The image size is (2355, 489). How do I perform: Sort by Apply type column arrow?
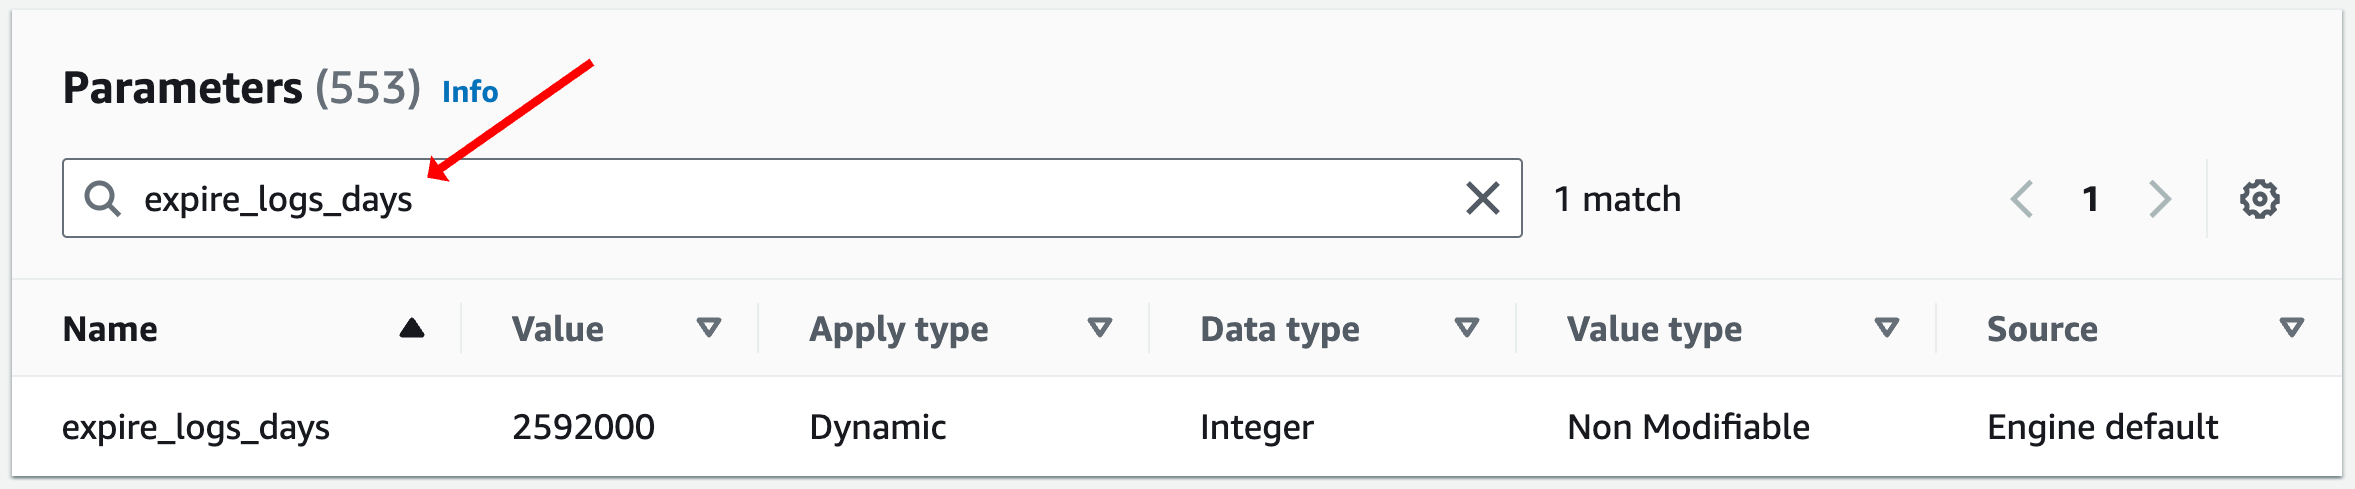(1100, 327)
